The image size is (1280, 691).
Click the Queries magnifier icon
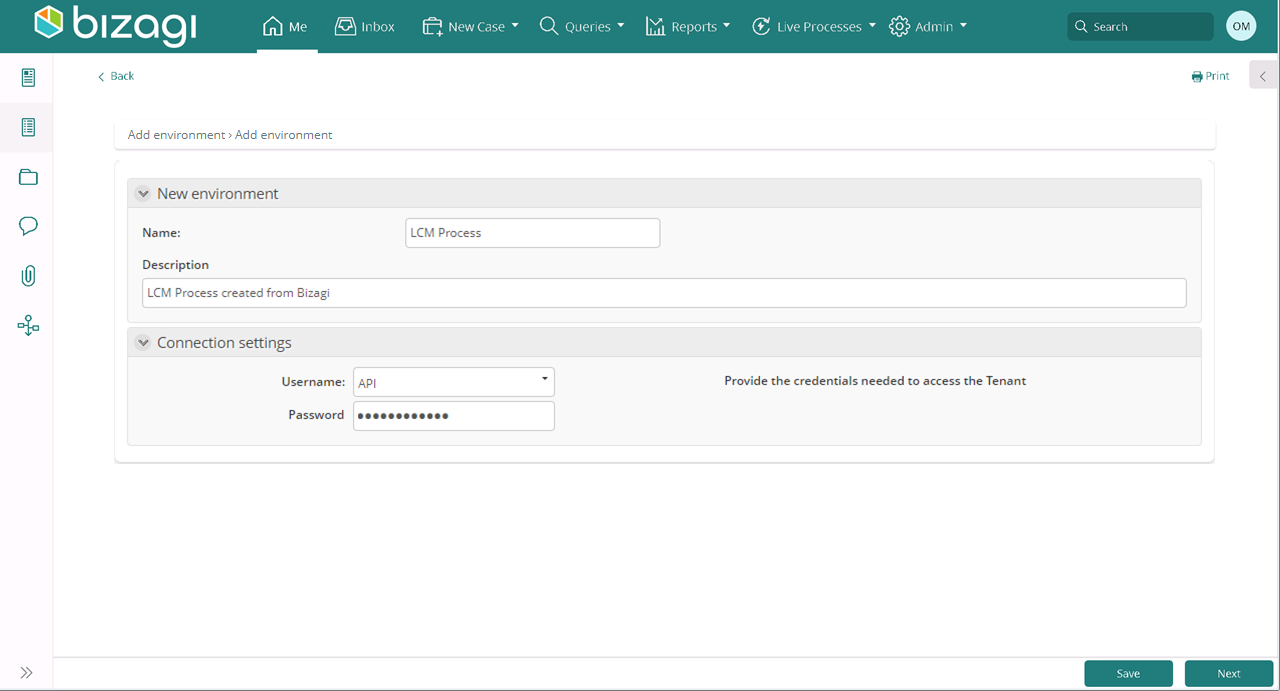point(548,26)
